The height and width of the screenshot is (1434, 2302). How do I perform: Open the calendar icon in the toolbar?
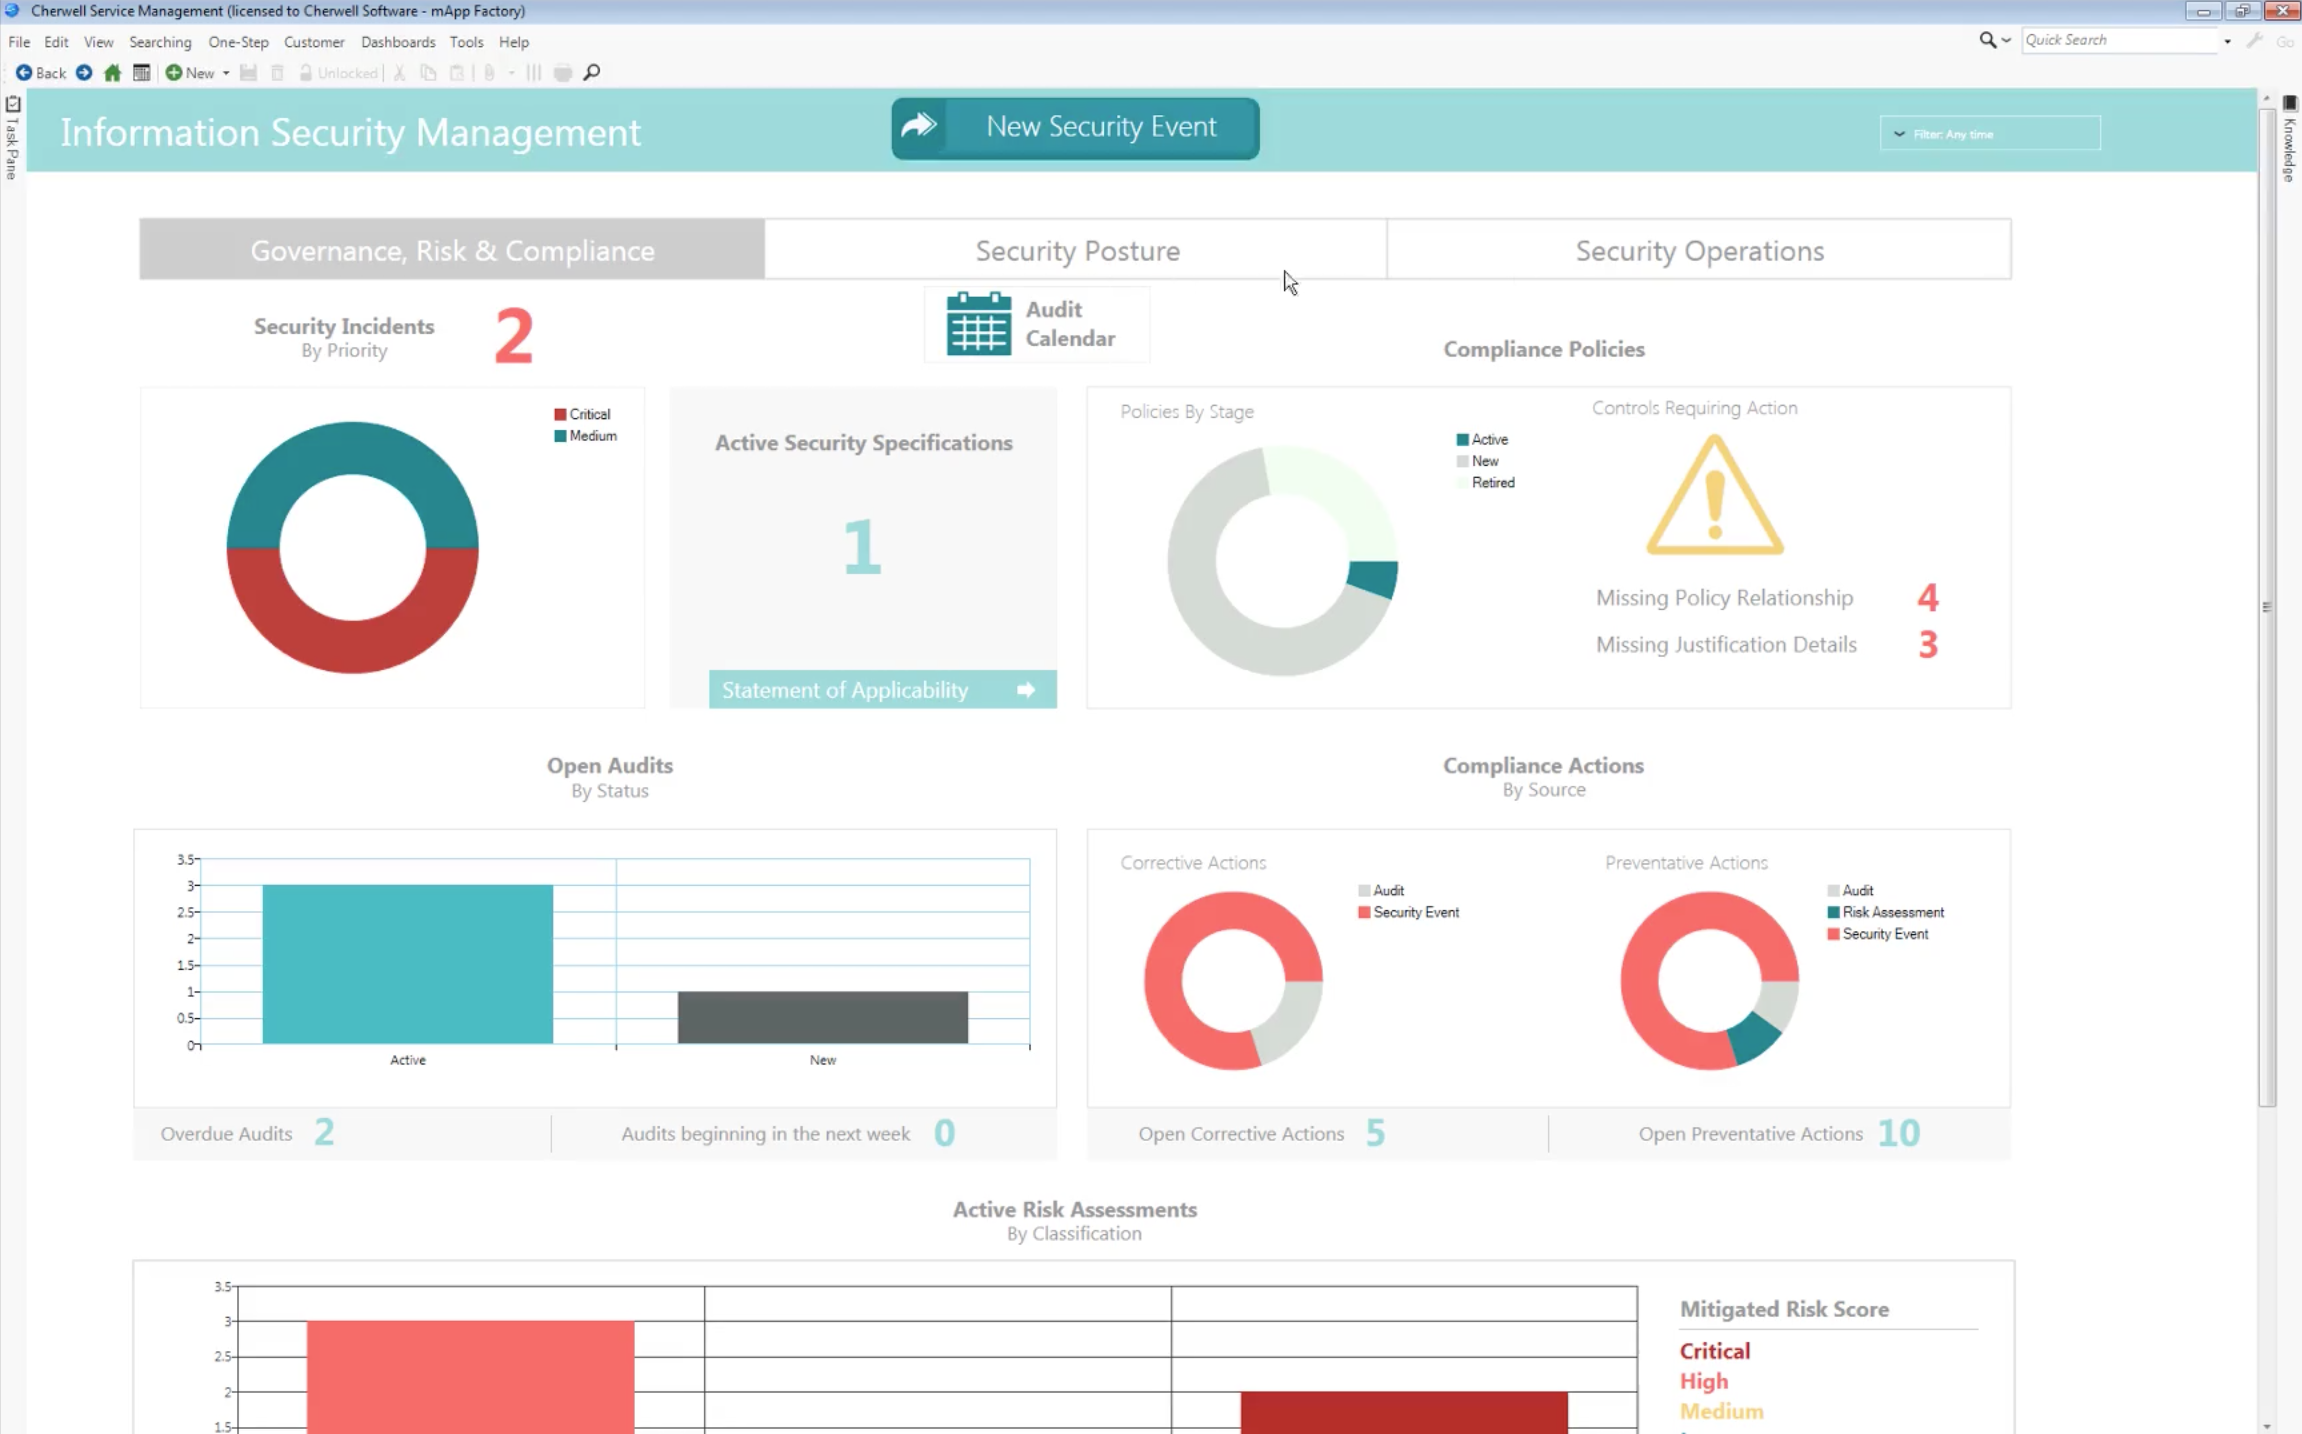tap(141, 73)
